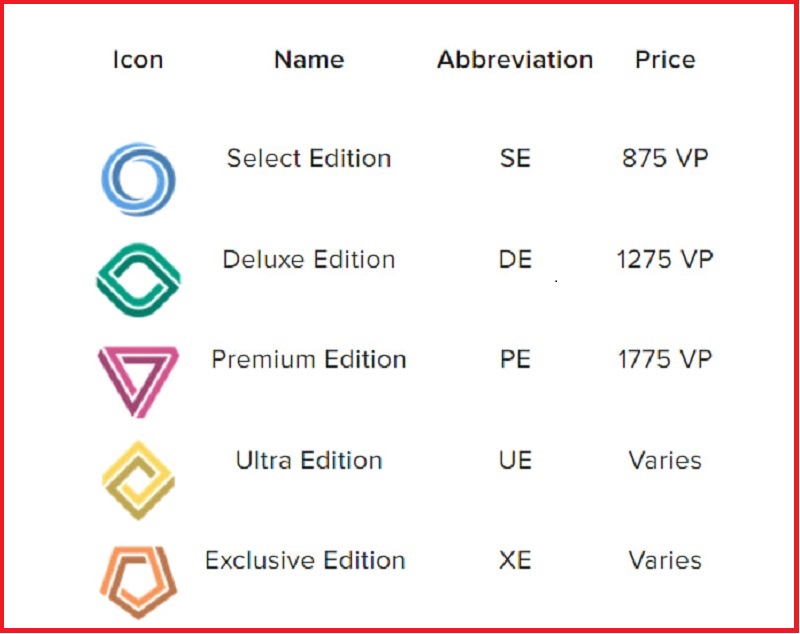Select the Icon column header
The image size is (800, 634).
138,60
